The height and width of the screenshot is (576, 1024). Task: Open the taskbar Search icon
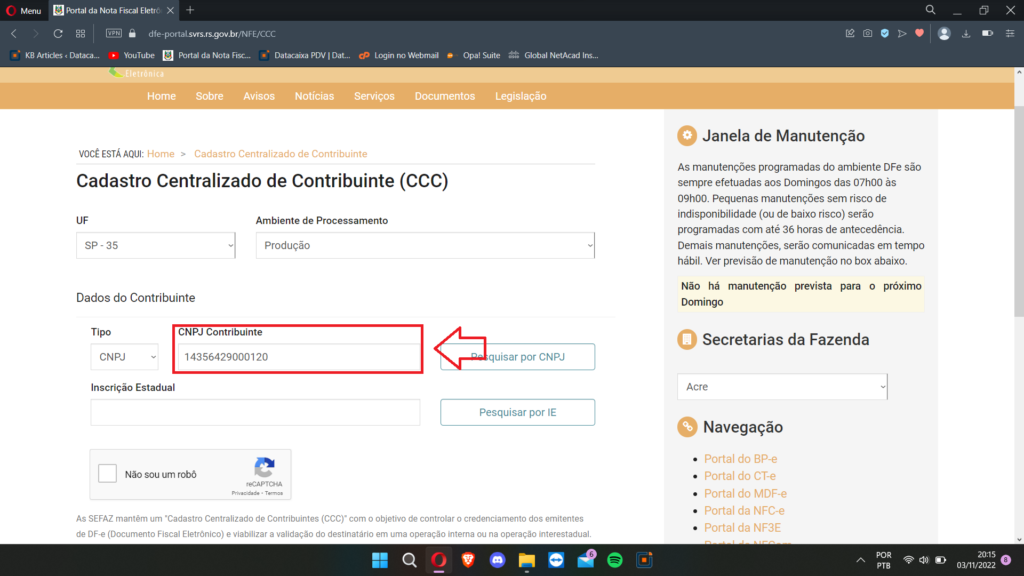click(409, 560)
